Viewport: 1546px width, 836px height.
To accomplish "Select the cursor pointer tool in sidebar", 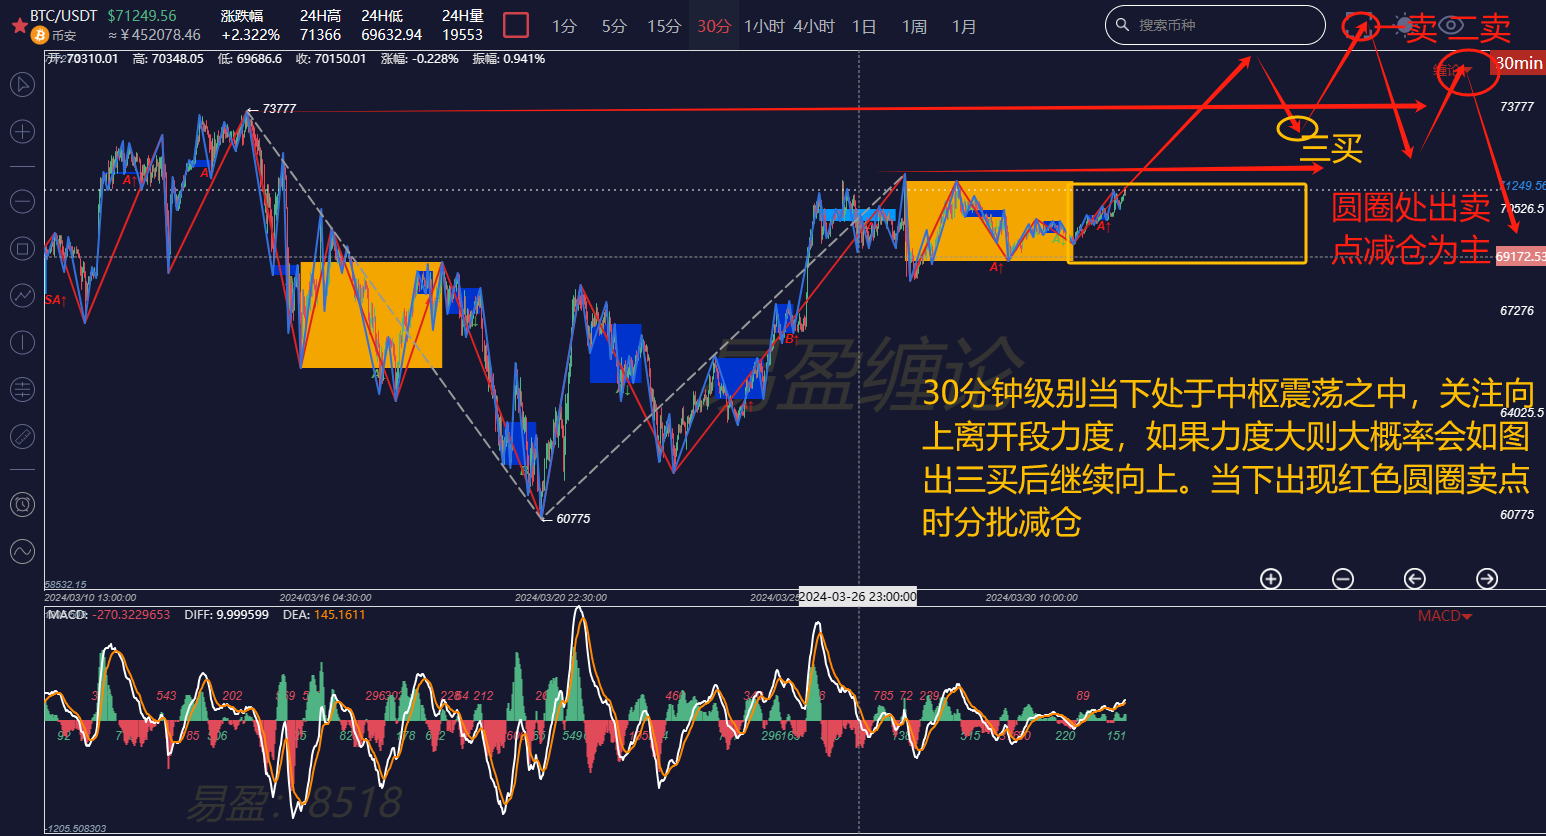I will (22, 84).
